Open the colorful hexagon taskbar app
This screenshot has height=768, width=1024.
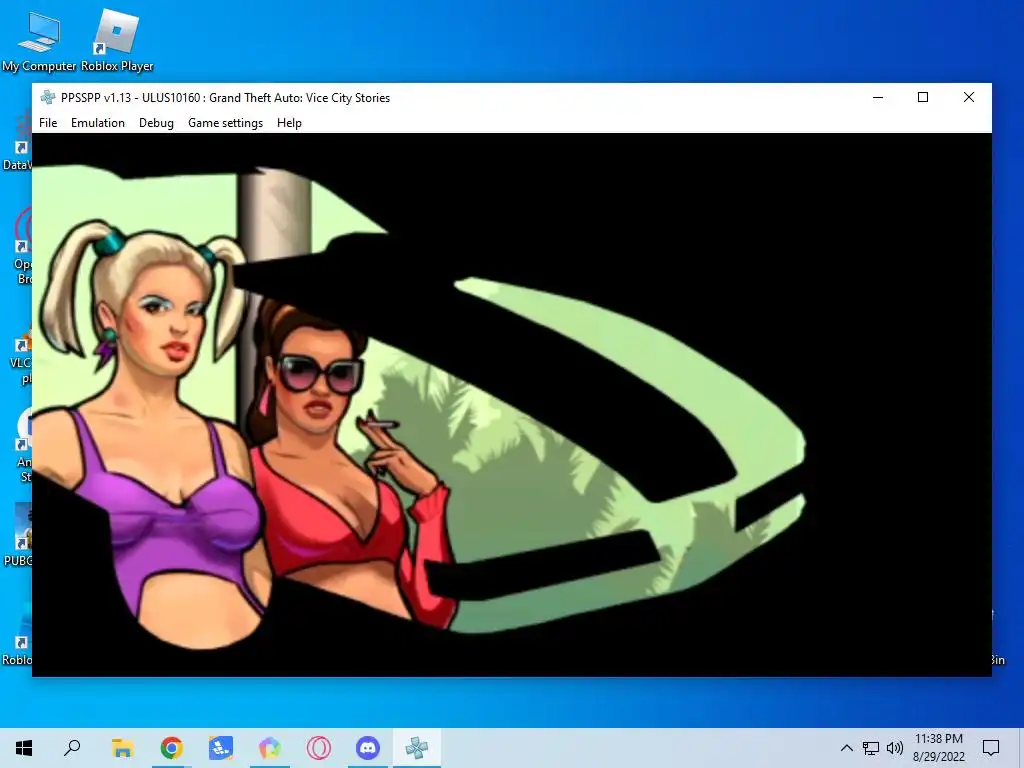(x=270, y=748)
